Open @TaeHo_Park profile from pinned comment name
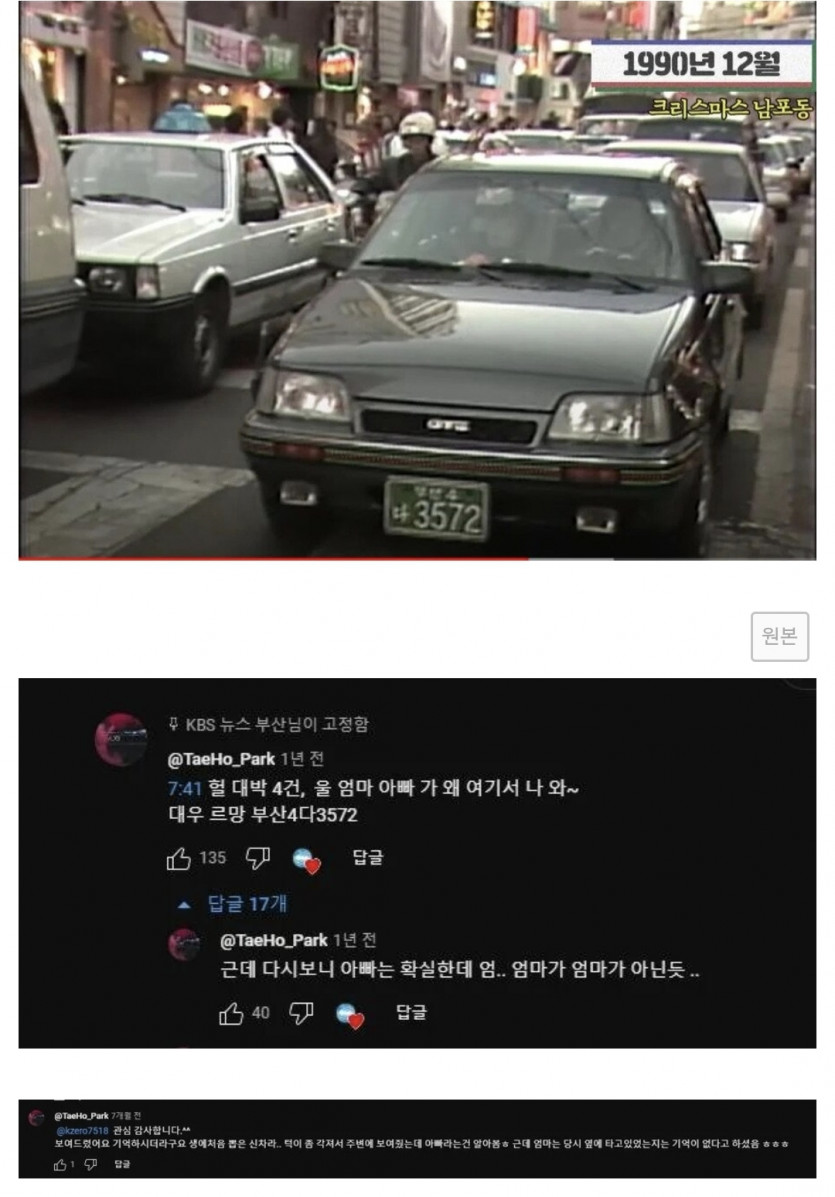835x1197 pixels. pos(221,759)
